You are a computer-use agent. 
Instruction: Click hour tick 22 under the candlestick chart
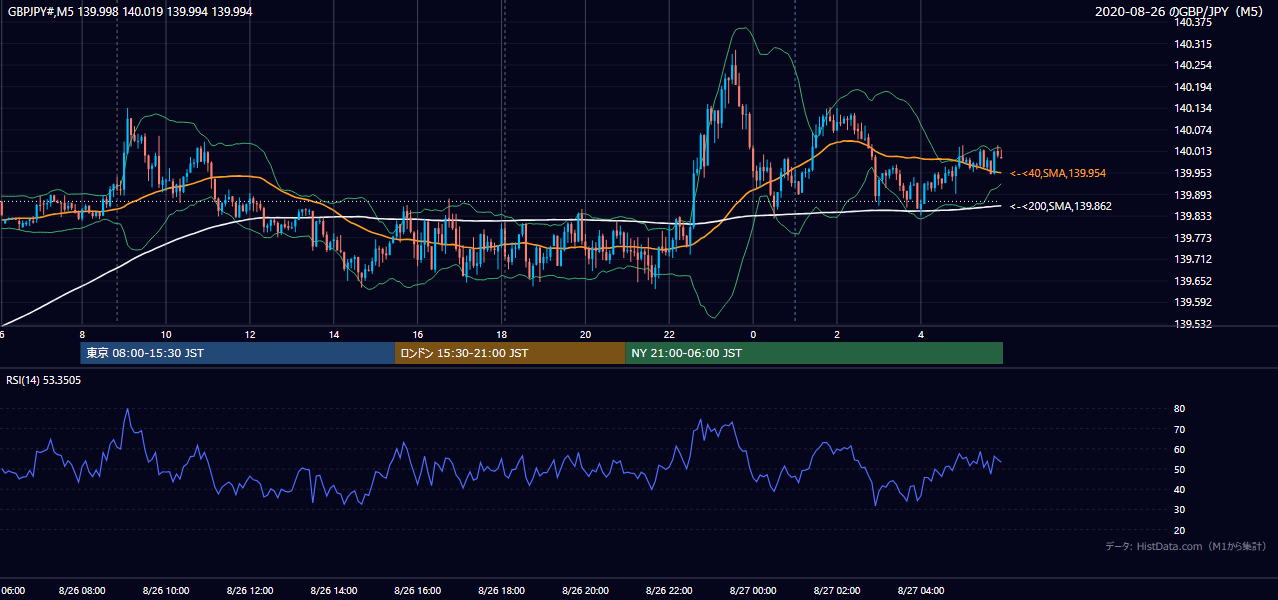coord(669,334)
